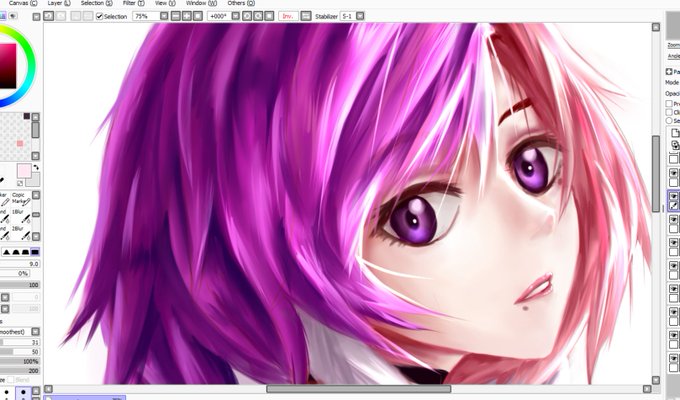This screenshot has width=680, height=400.
Task: Toggle visibility eye of the bottom layer
Action: pyautogui.click(x=673, y=358)
